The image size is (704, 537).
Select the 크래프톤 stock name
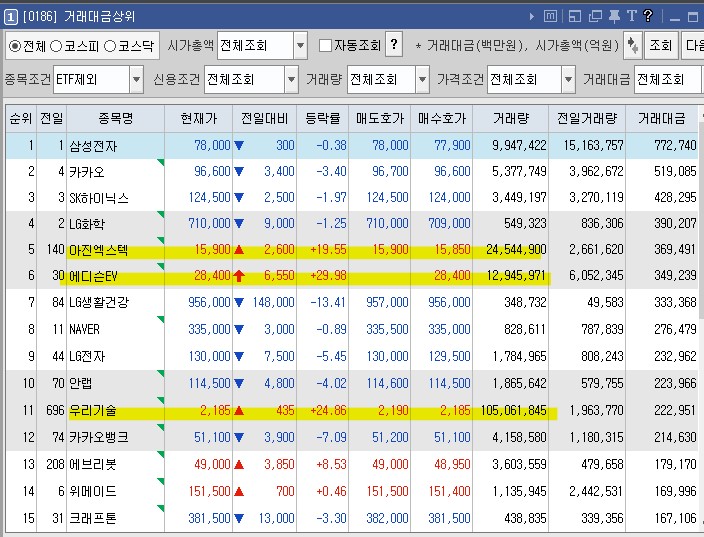pos(92,518)
